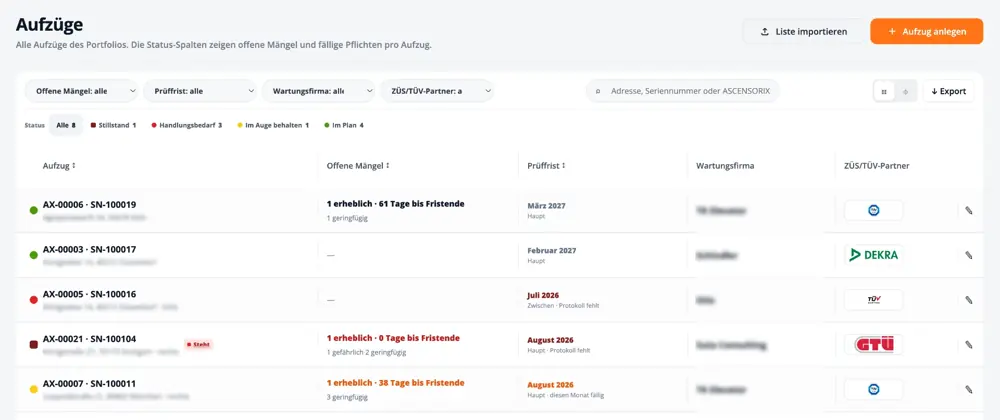Click the Steht badge on AX-00021
Image resolution: width=1000 pixels, height=420 pixels.
pos(198,344)
